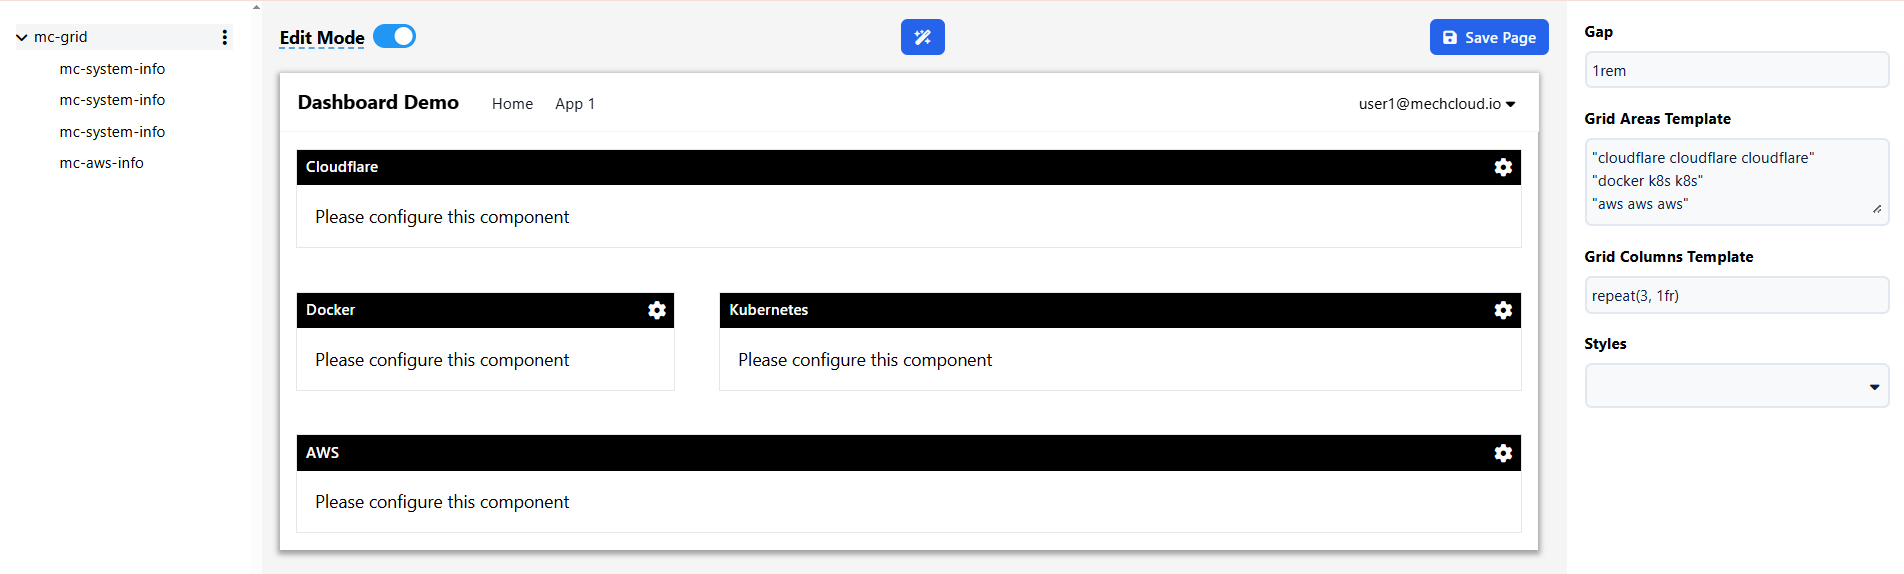Open Cloudflare component settings gear
The height and width of the screenshot is (574, 1904).
tap(1502, 167)
